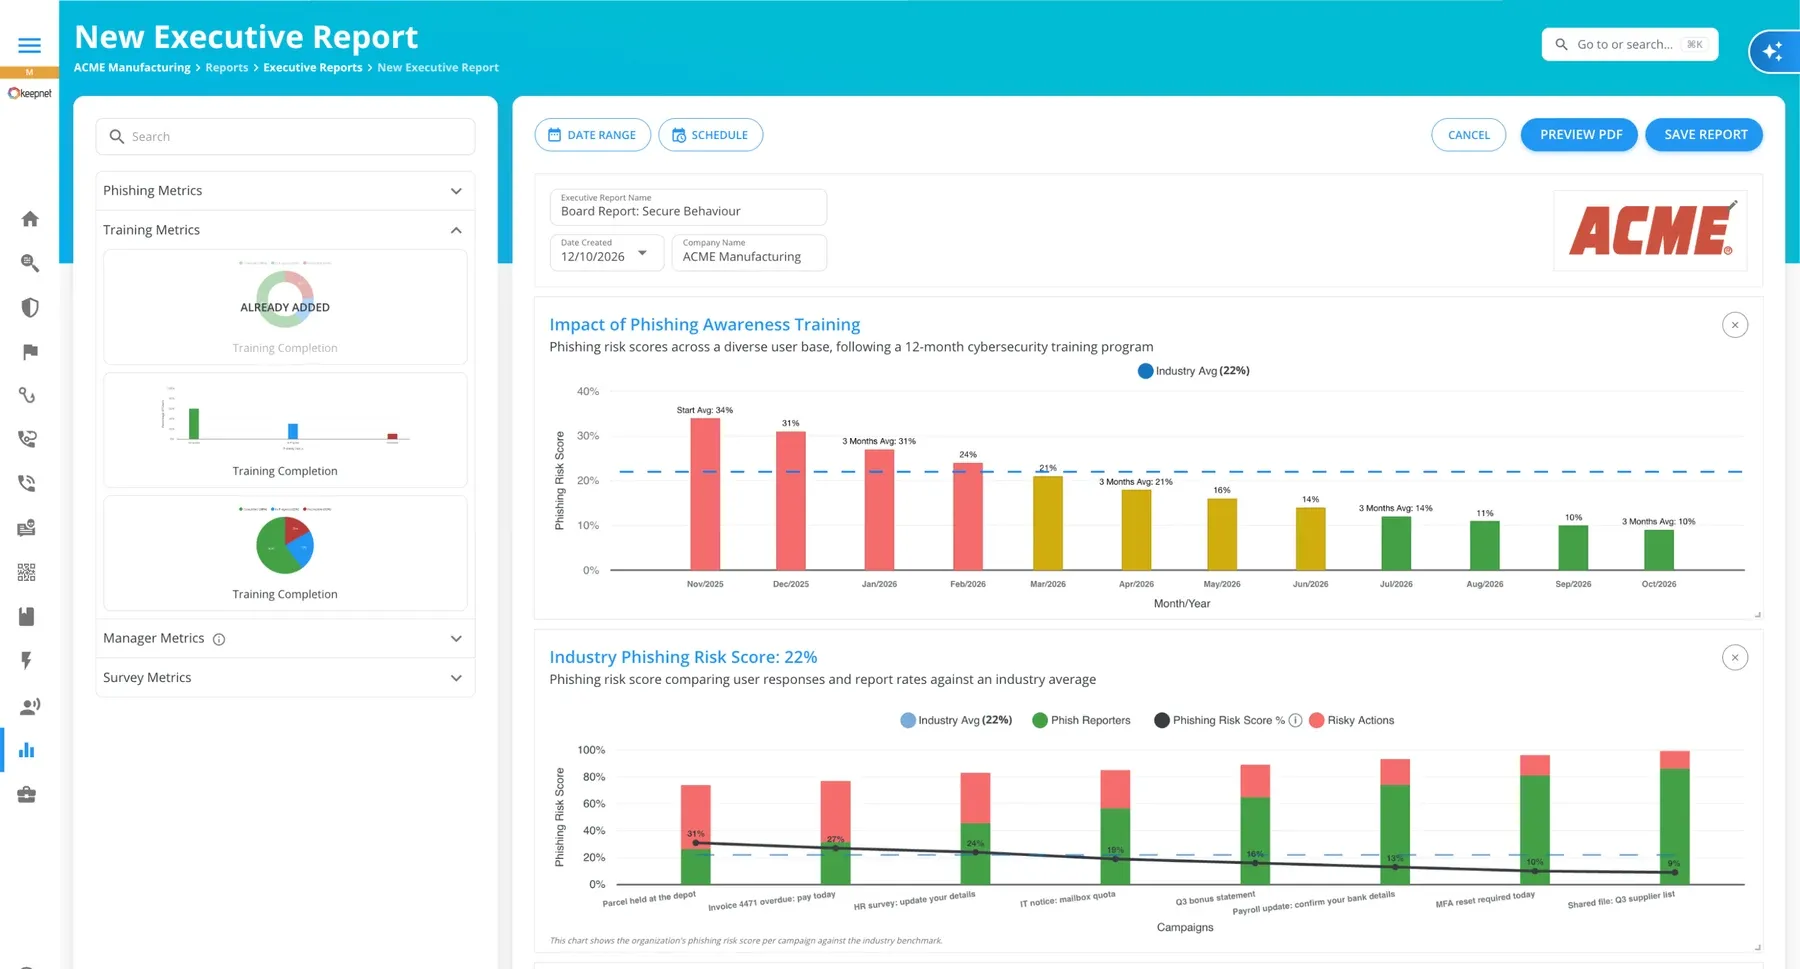Open the hook phishing icon in sidebar
Viewport: 1800px width, 969px height.
28,395
